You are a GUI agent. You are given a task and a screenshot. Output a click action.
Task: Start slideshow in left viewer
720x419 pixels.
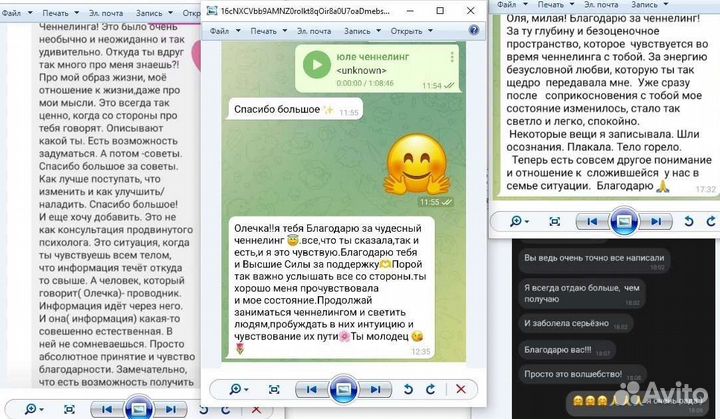139,408
